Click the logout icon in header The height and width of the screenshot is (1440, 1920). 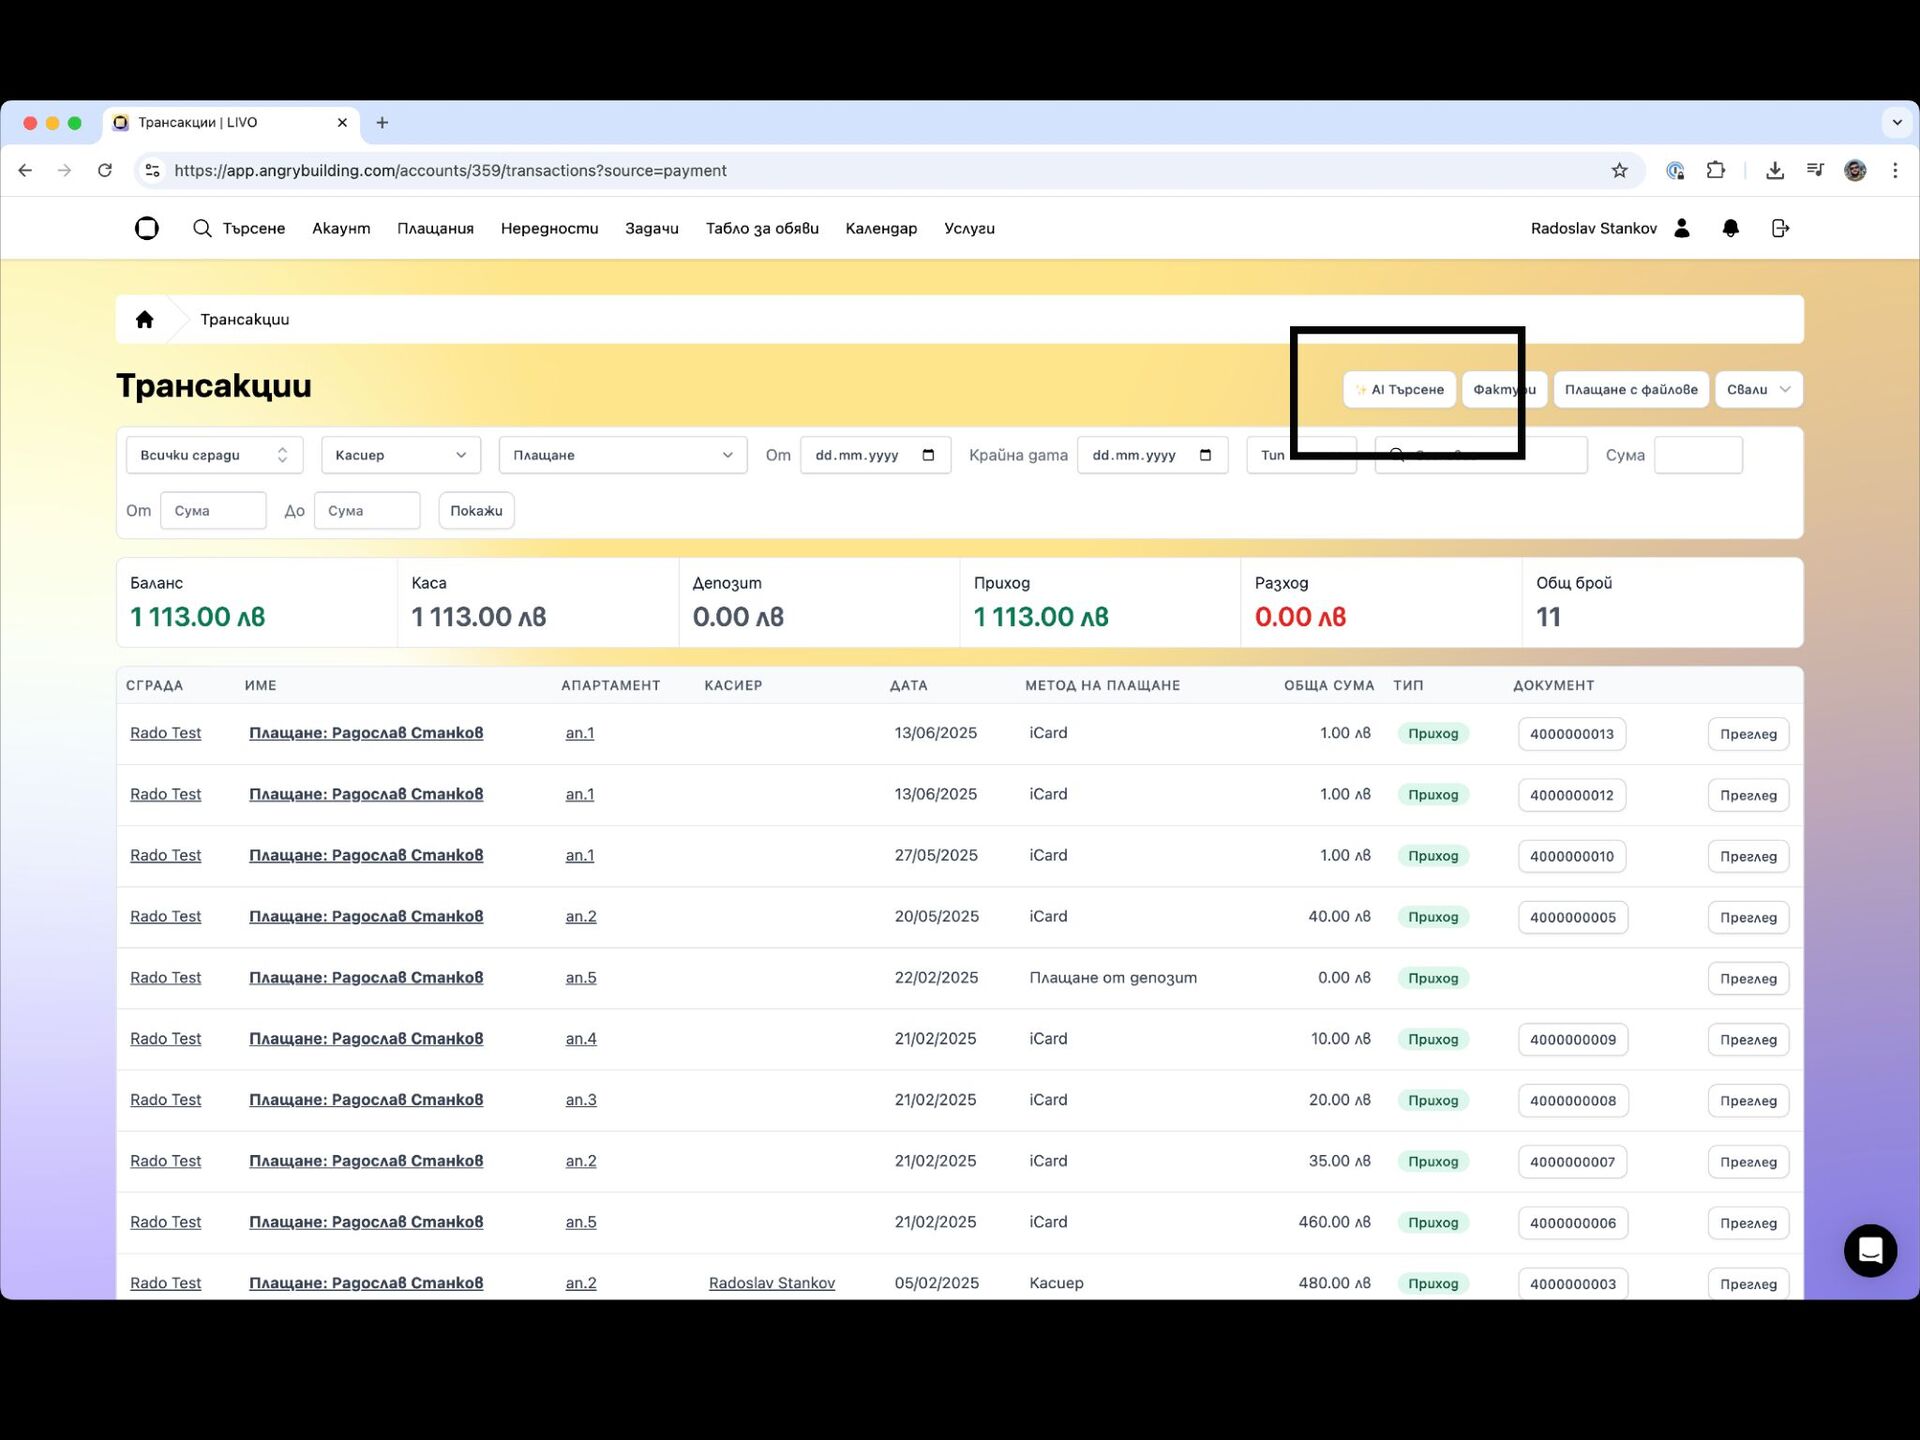1780,228
